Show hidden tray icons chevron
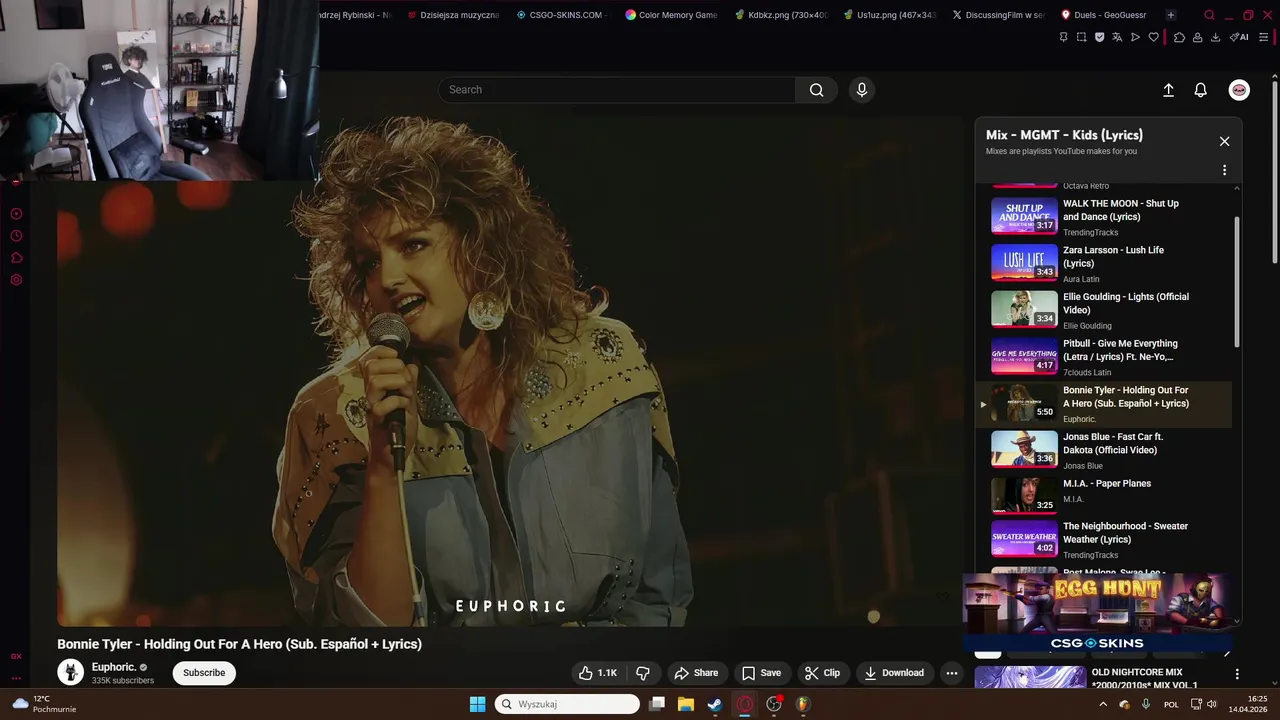The height and width of the screenshot is (720, 1280). [x=1103, y=704]
